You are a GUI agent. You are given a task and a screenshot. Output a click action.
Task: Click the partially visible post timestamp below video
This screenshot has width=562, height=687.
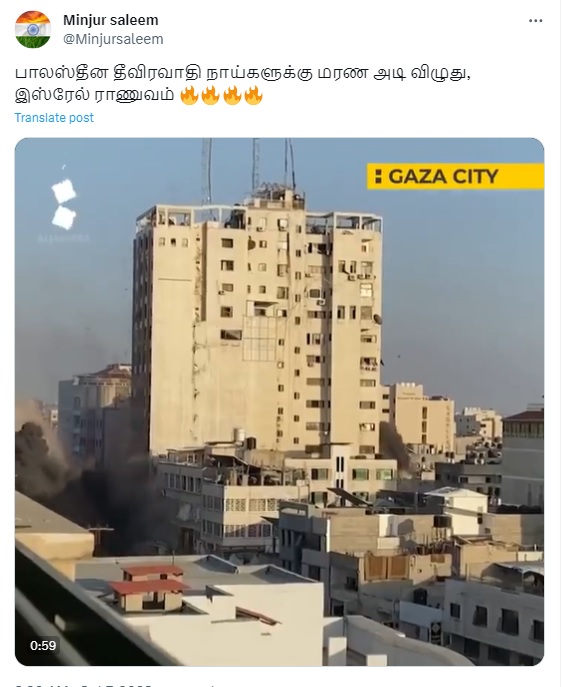83,685
